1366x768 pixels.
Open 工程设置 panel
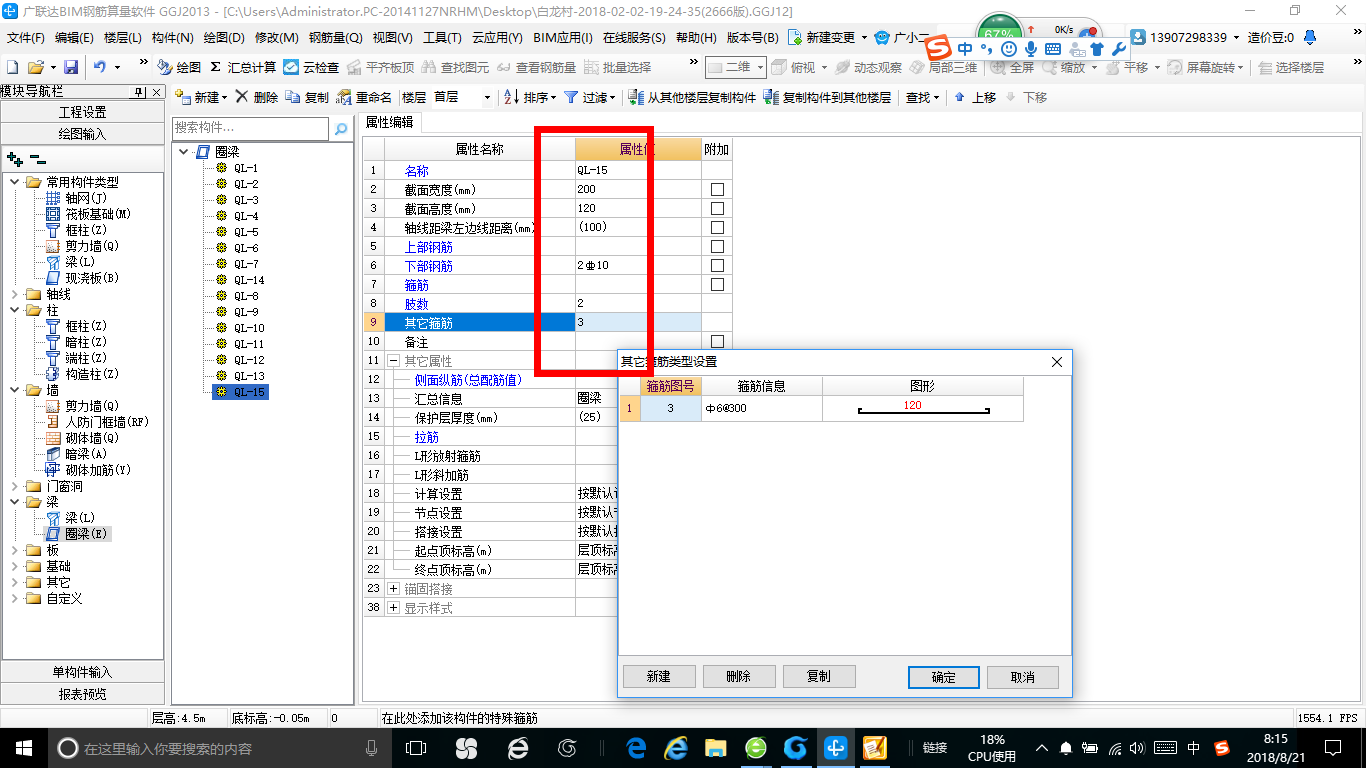pos(83,112)
